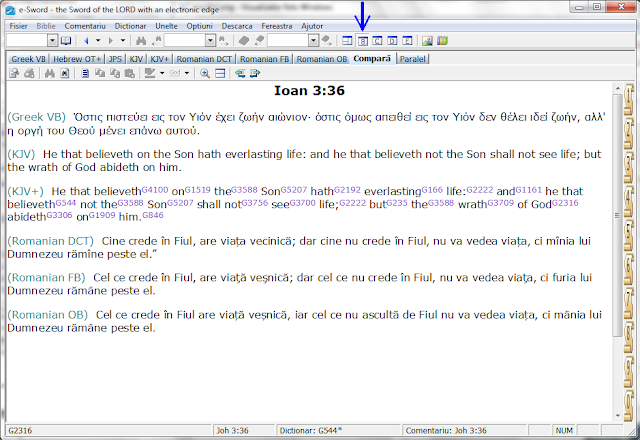
Task: Click the binoculars search icon in top toolbar
Action: click(x=141, y=40)
